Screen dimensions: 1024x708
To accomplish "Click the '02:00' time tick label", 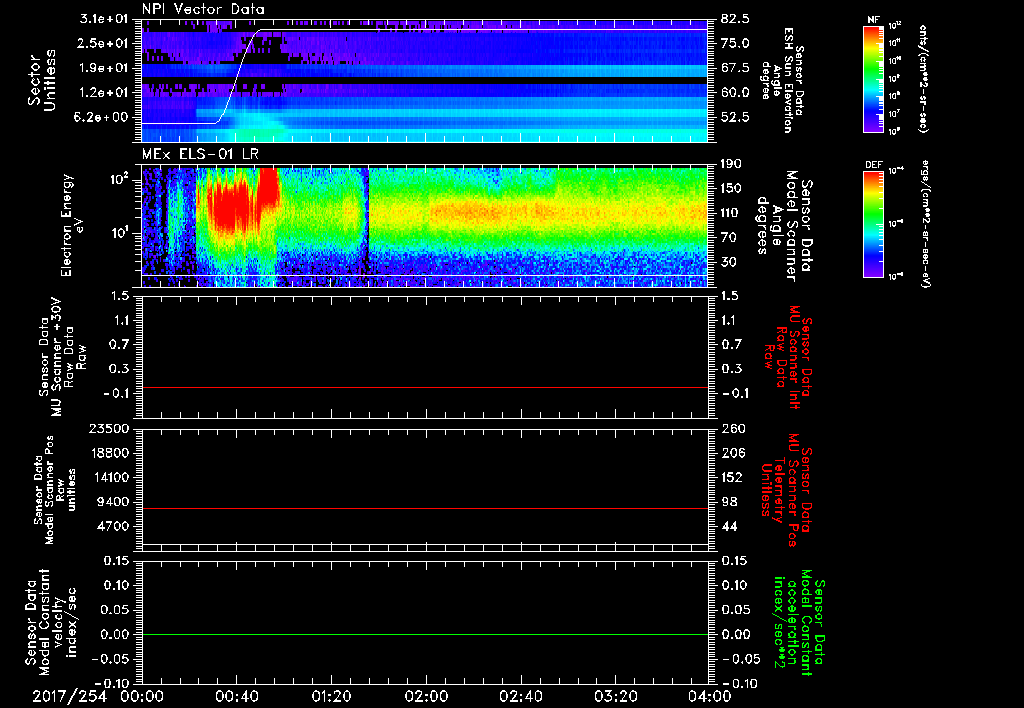I will (426, 697).
